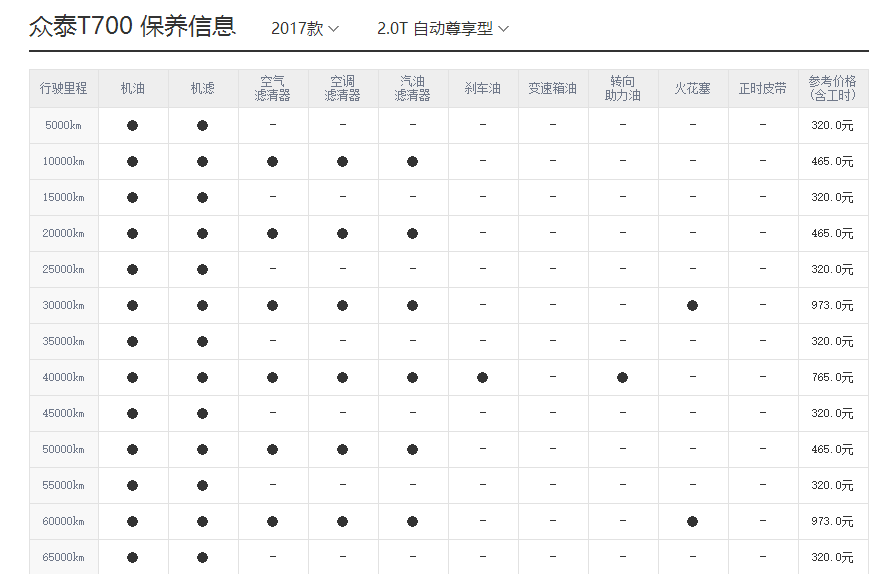Click the 机油 dot in 5000km row

pyautogui.click(x=132, y=126)
